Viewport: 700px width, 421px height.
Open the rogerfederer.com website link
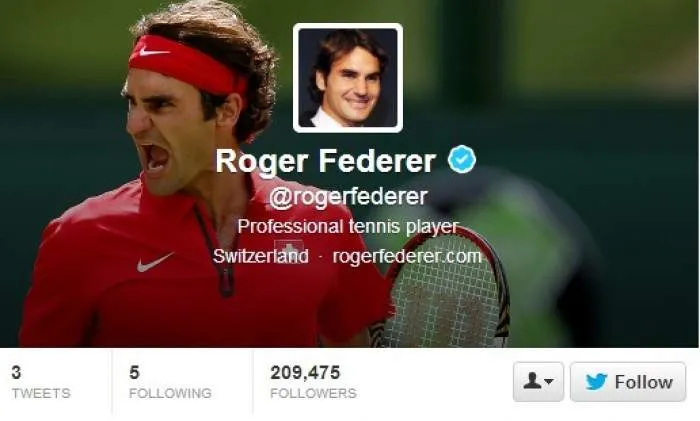pos(407,256)
